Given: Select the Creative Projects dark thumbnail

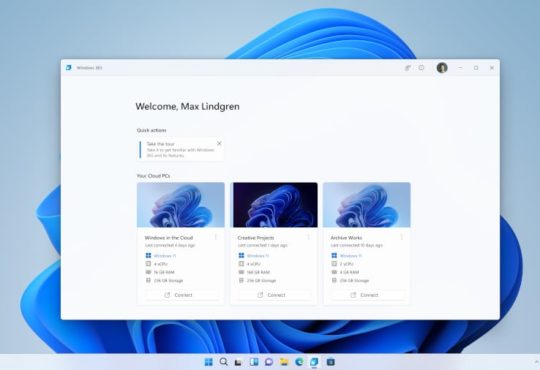Looking at the screenshot, I should click(275, 205).
